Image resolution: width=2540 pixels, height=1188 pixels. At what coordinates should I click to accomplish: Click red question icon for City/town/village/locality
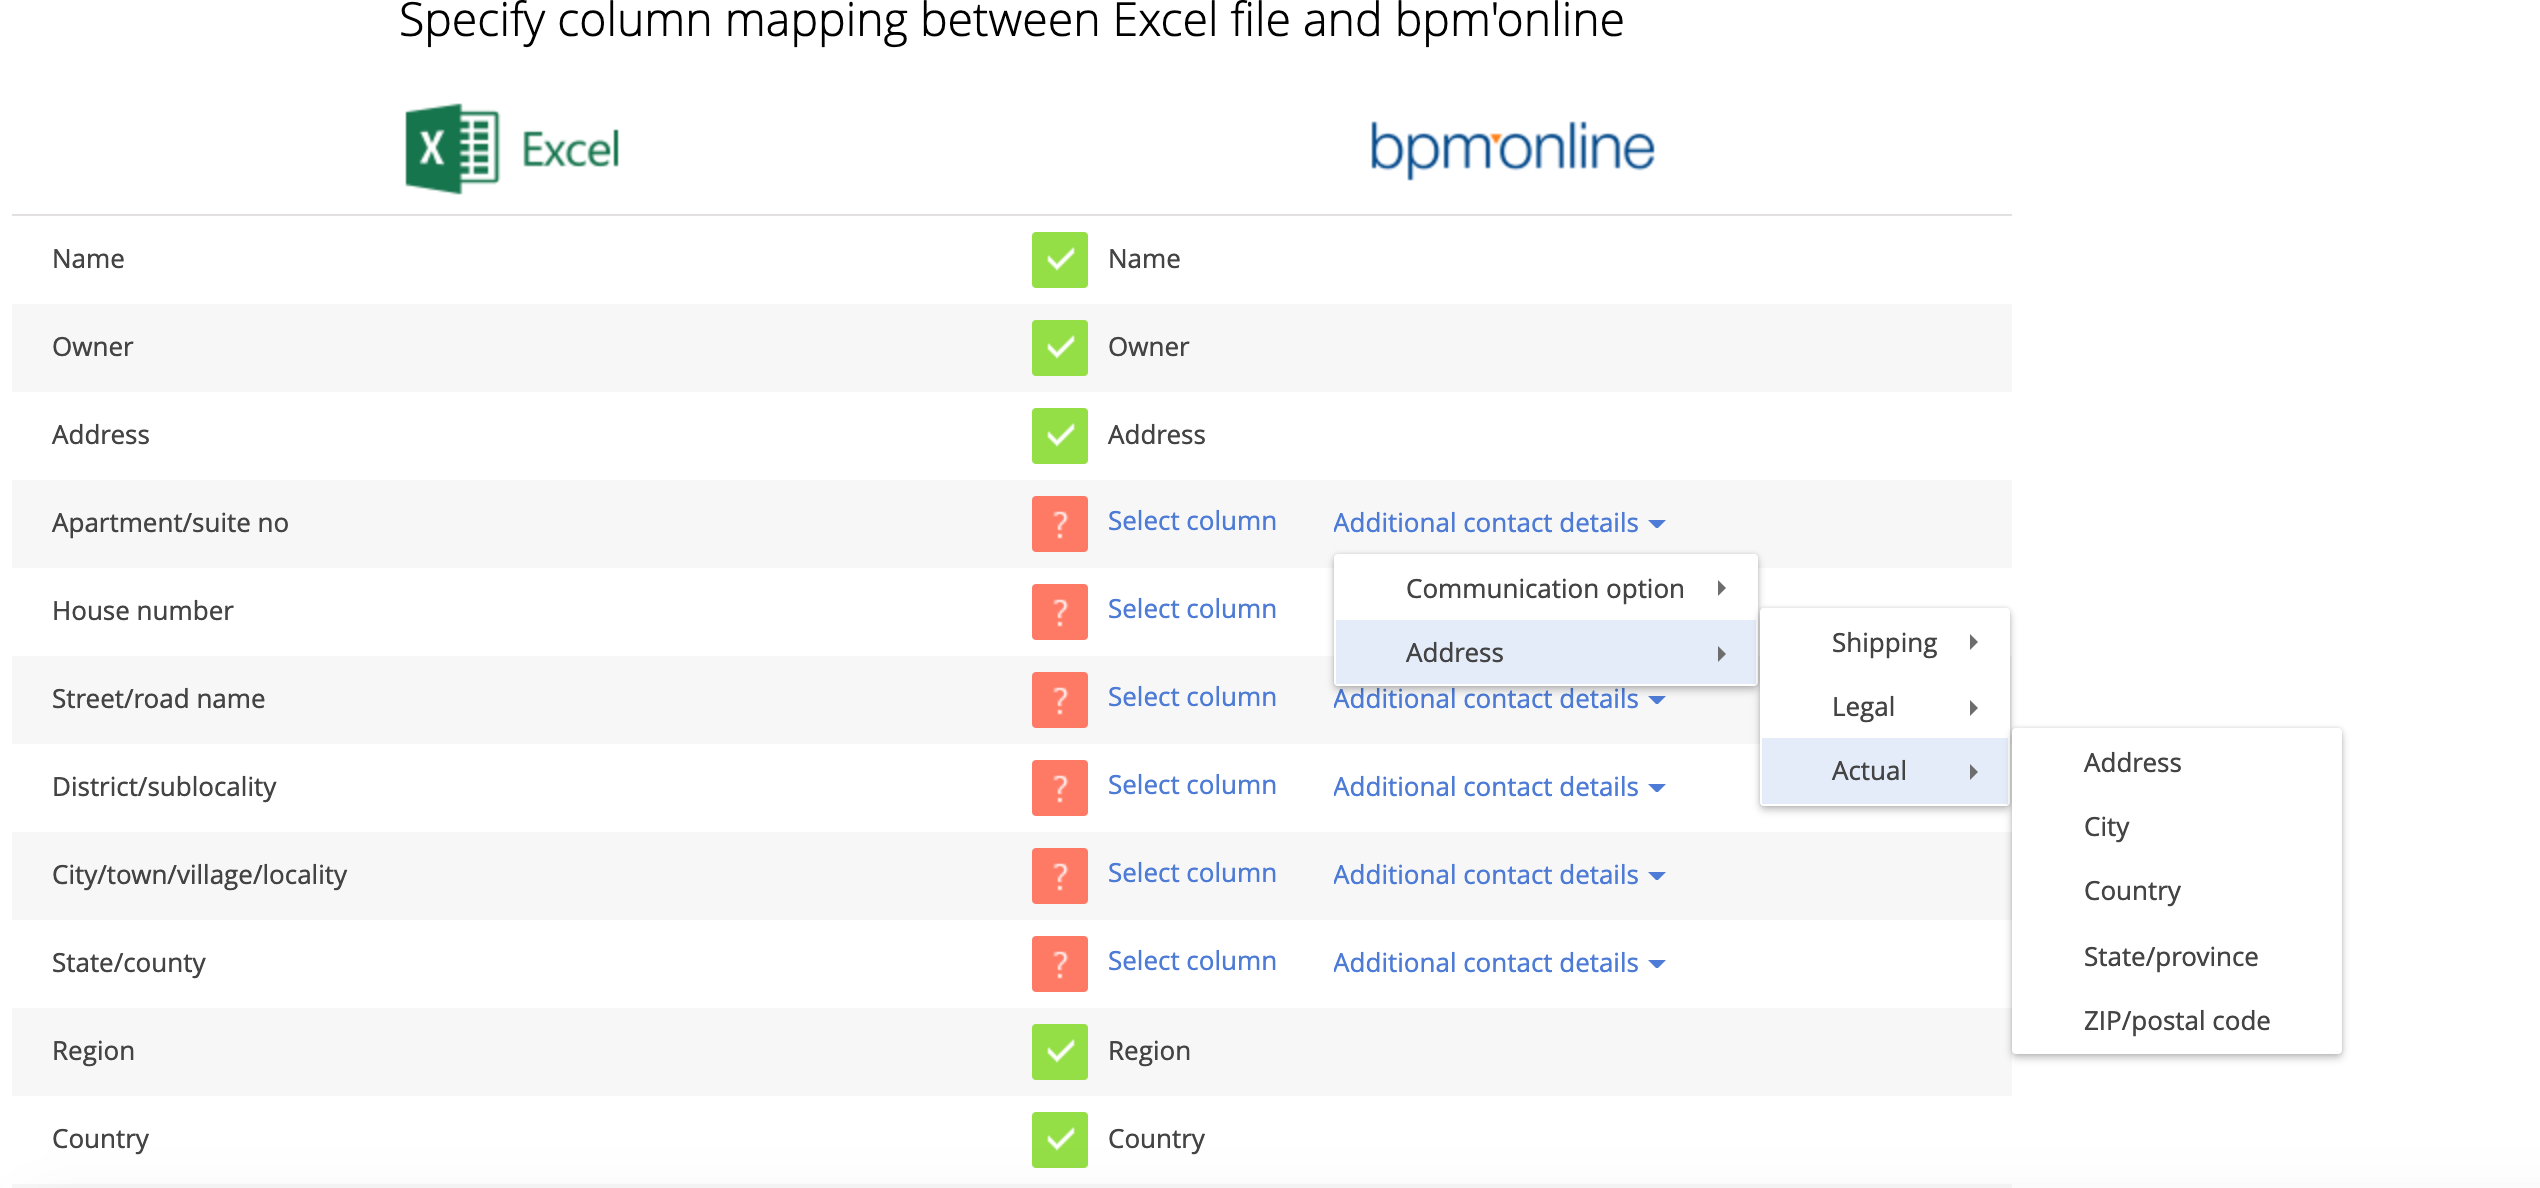click(1059, 876)
